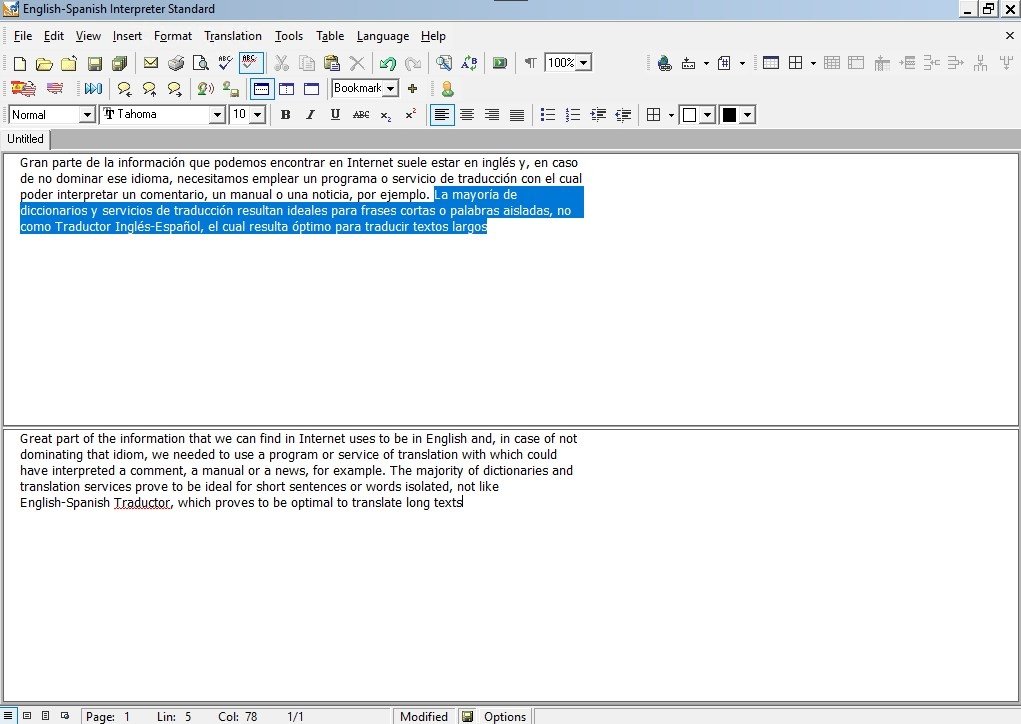1021x724 pixels.
Task: Apply bulleted list formatting
Action: point(548,115)
